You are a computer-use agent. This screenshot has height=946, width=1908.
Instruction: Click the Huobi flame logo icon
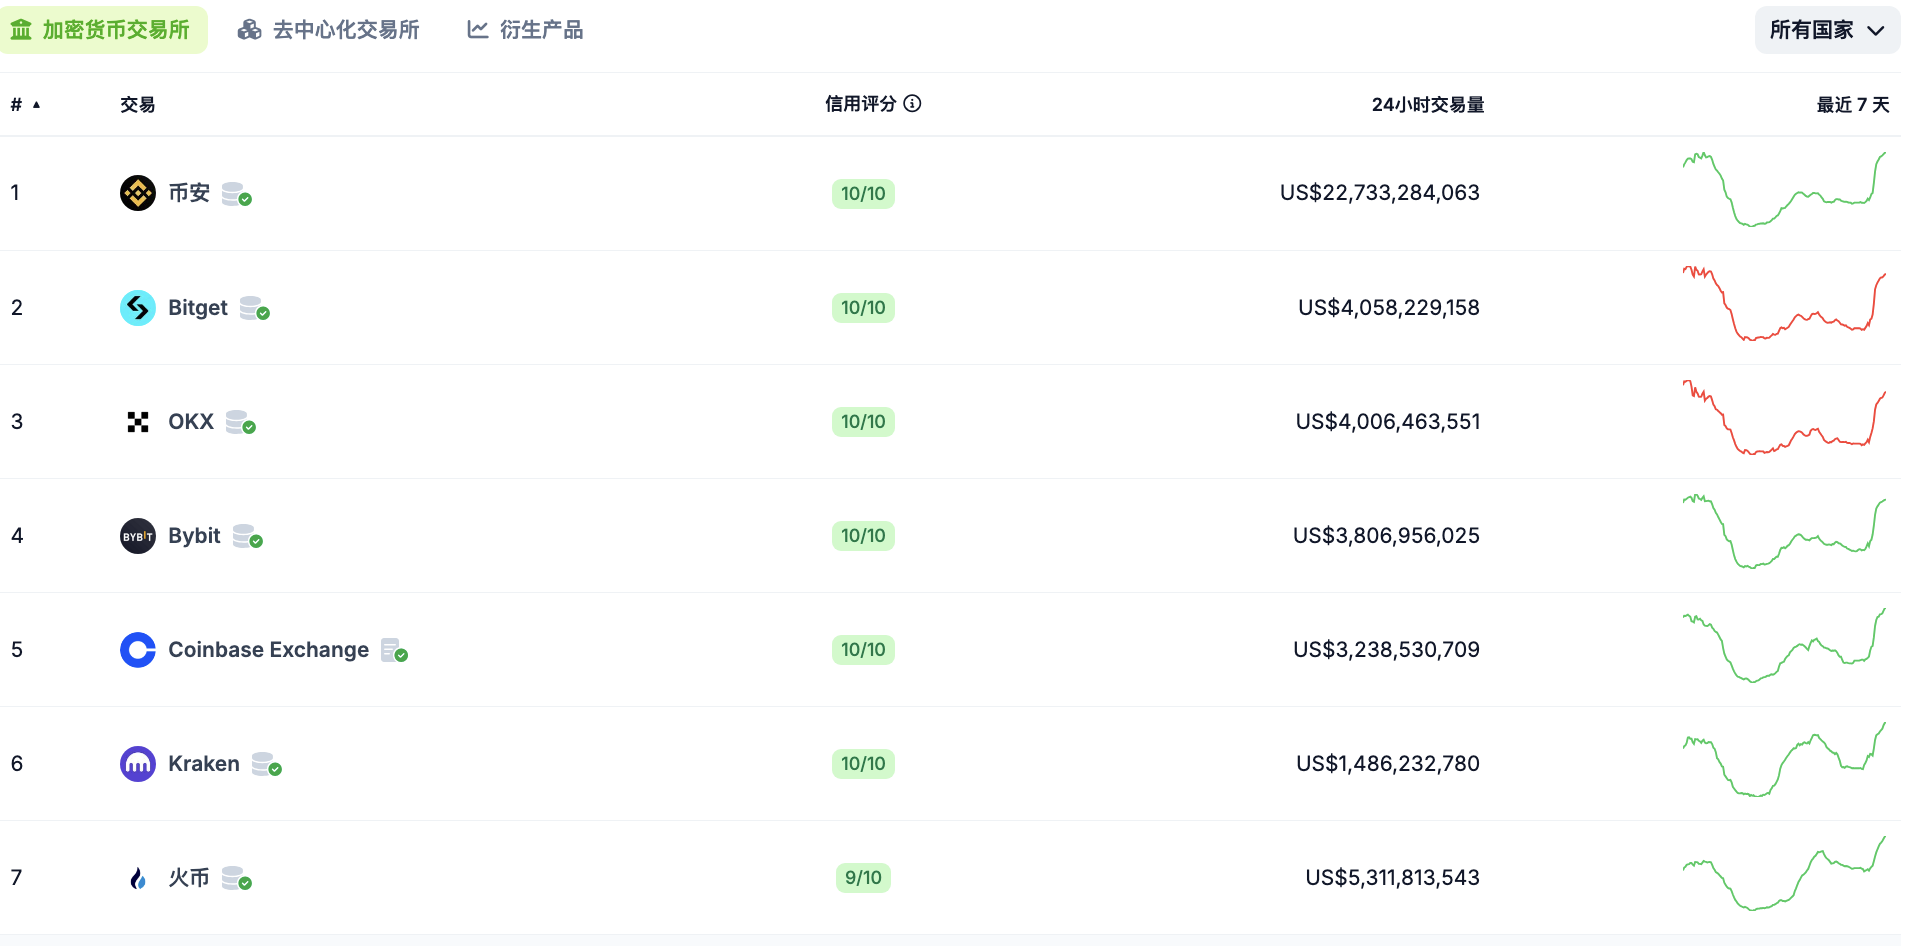click(x=138, y=878)
